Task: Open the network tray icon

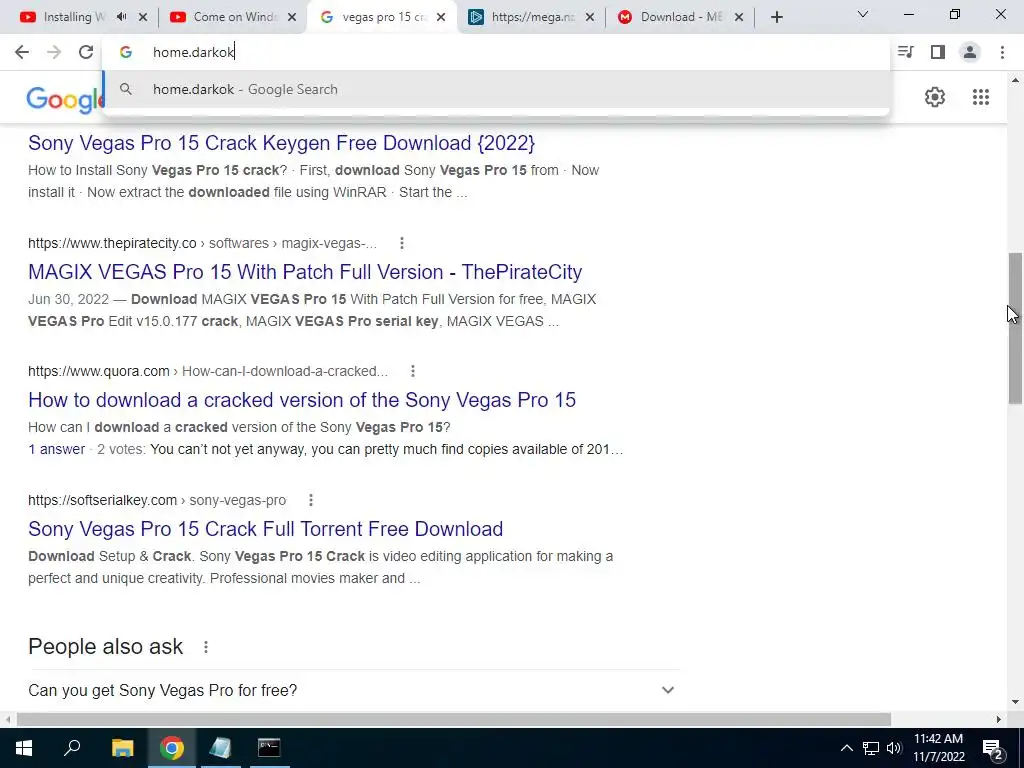Action: click(x=871, y=748)
